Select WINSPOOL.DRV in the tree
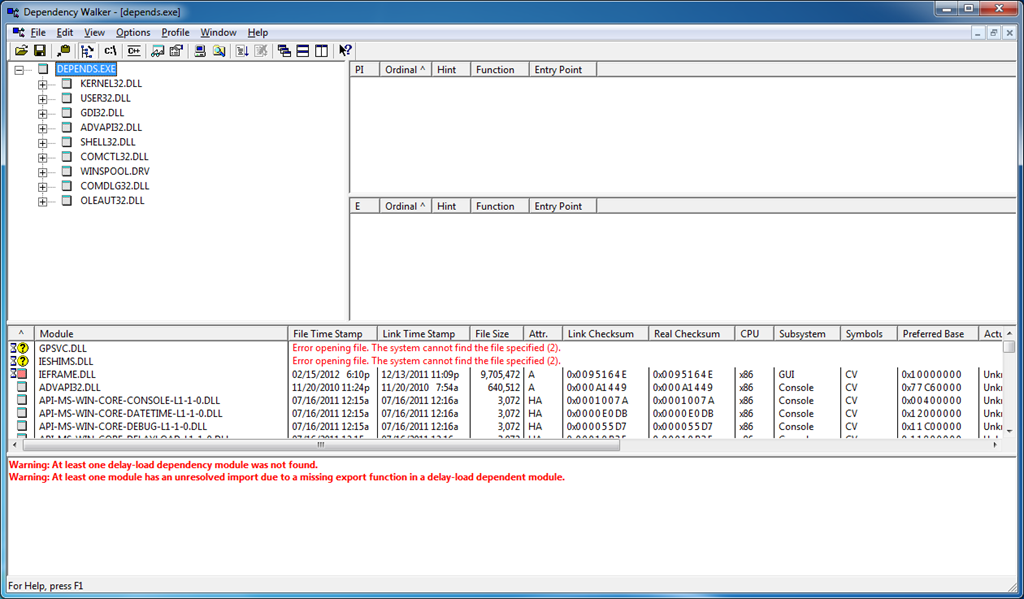 (x=115, y=171)
